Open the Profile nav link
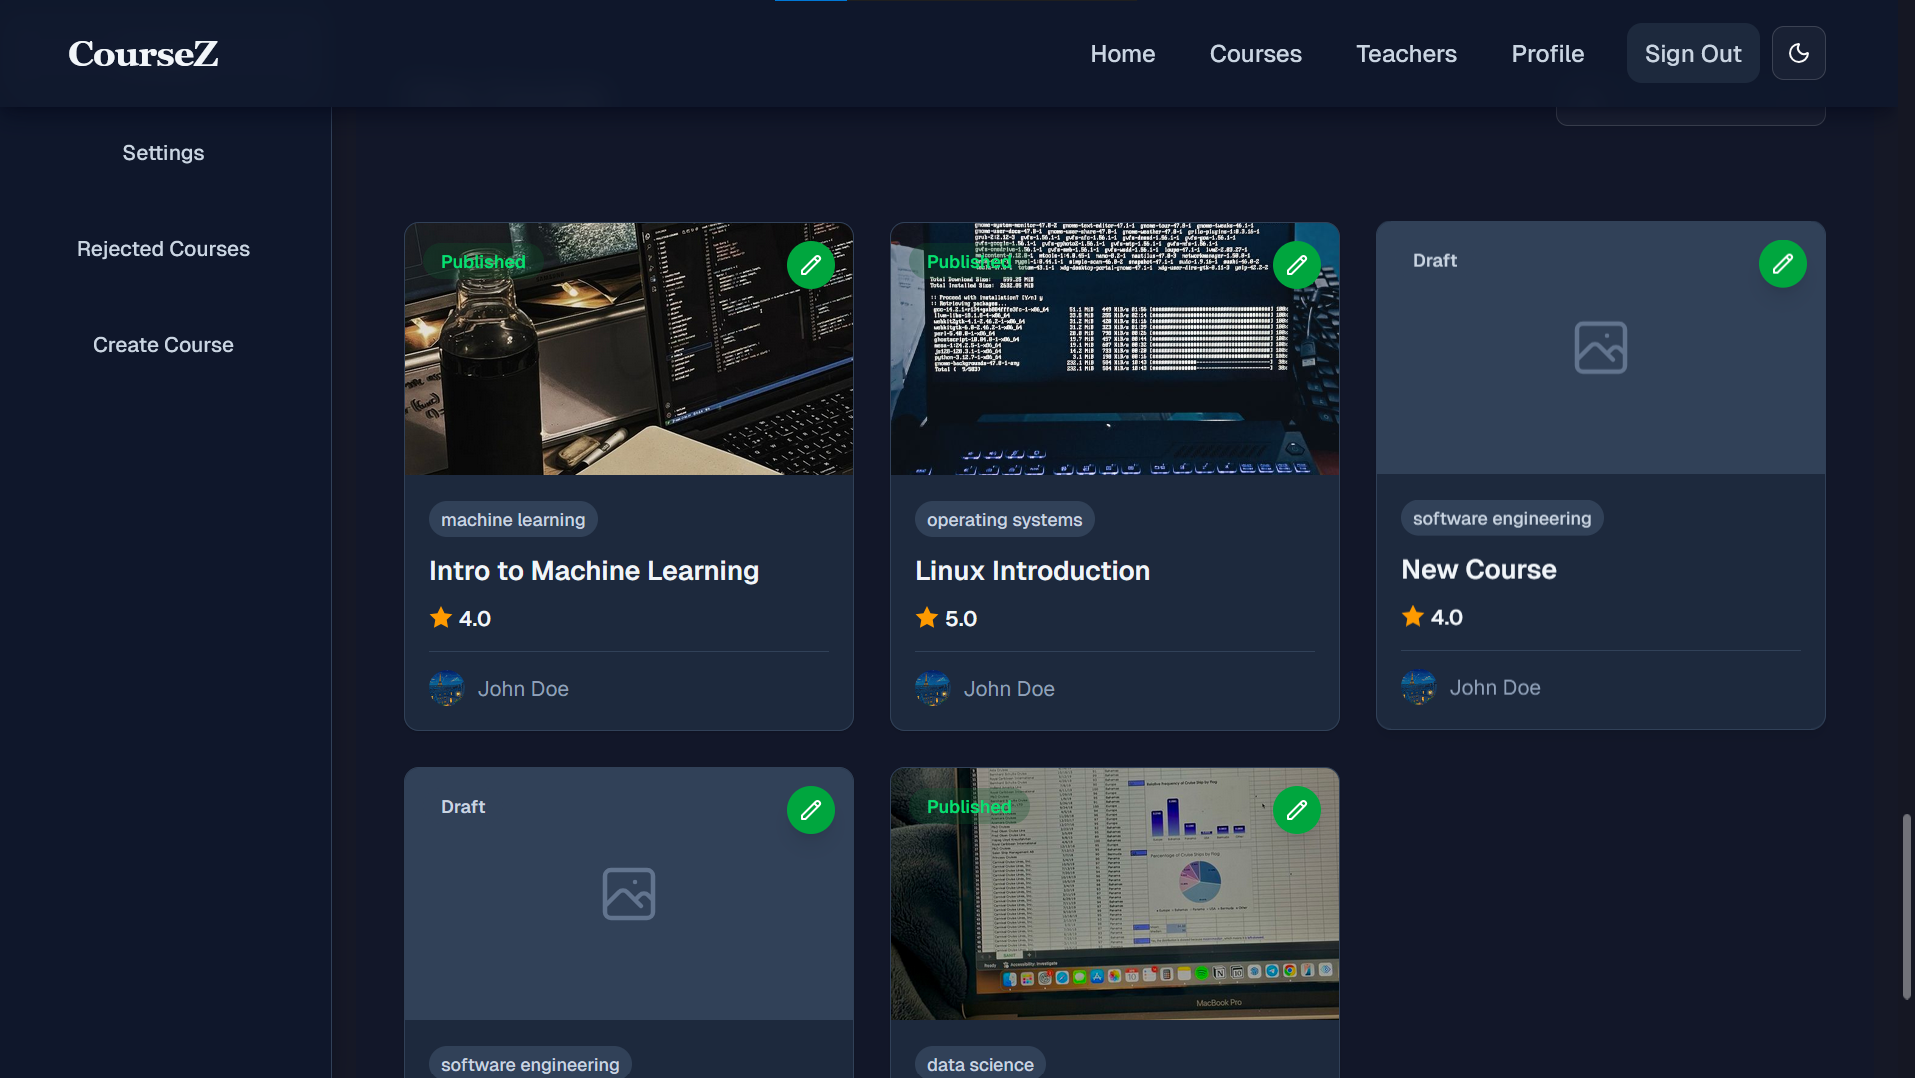The height and width of the screenshot is (1078, 1915). pos(1547,54)
